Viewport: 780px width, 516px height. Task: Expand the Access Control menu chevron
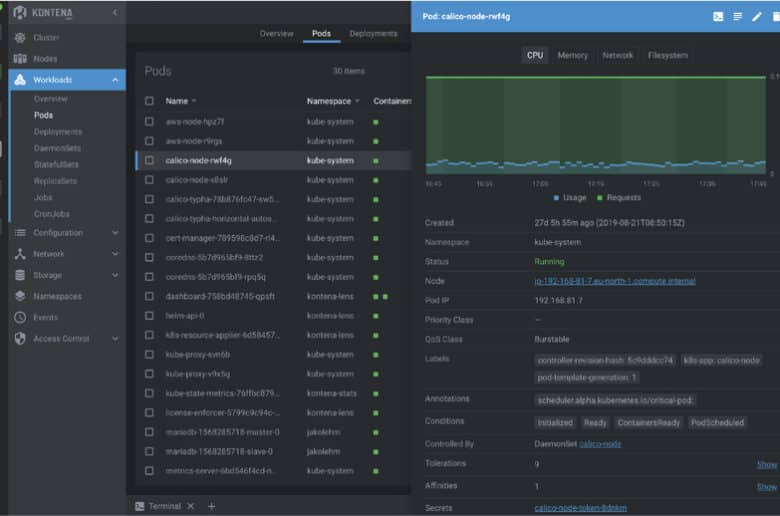click(115, 339)
